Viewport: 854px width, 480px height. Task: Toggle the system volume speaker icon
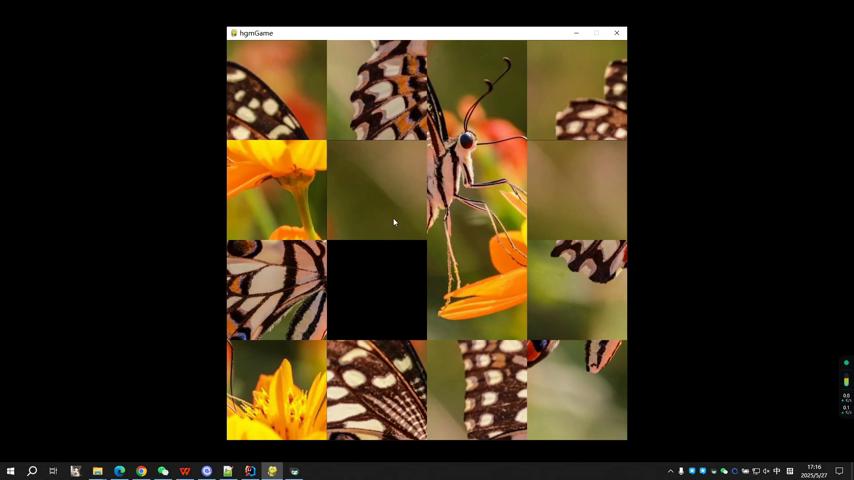[766, 471]
